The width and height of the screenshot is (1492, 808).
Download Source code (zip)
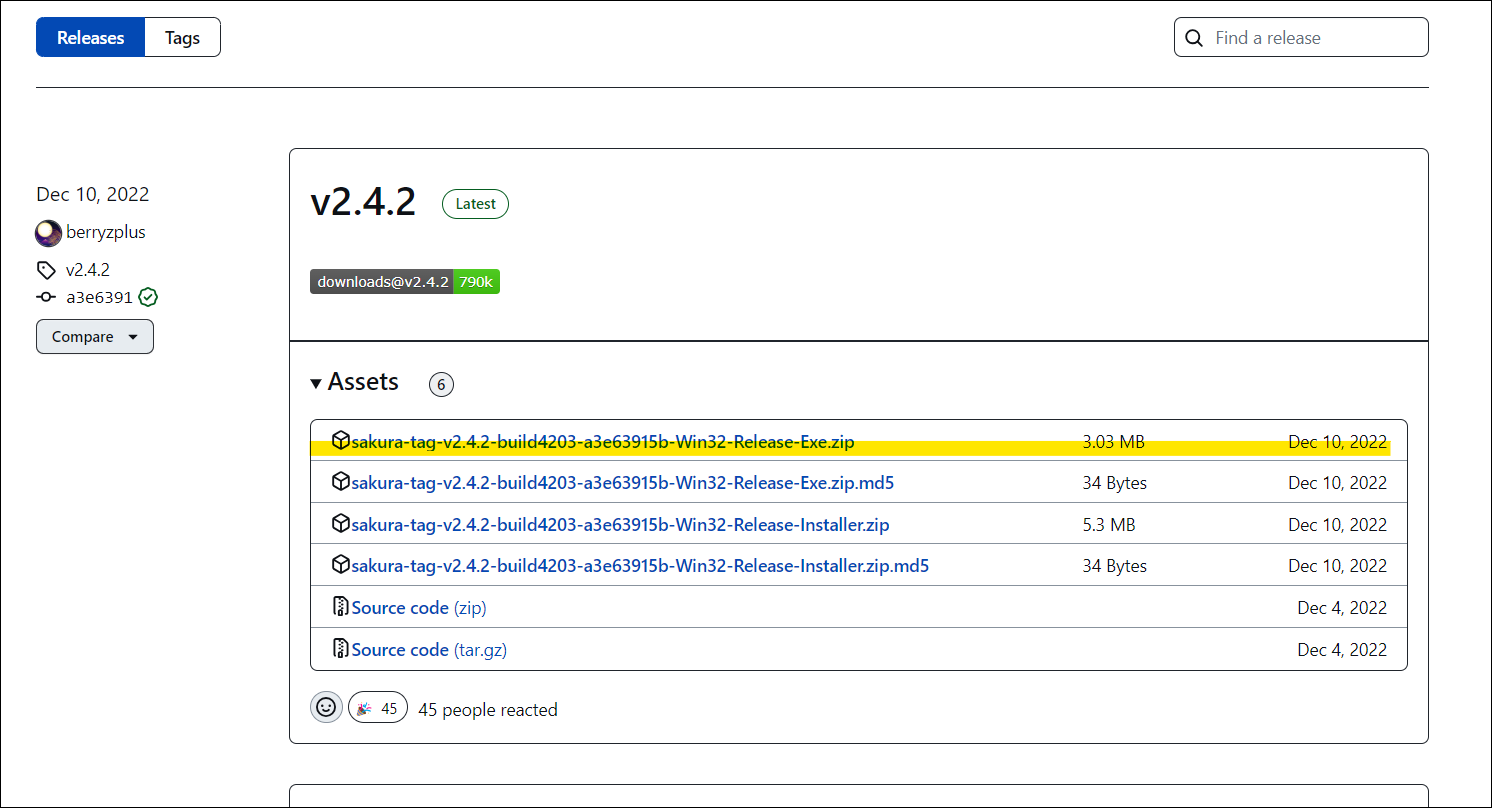[x=419, y=608]
